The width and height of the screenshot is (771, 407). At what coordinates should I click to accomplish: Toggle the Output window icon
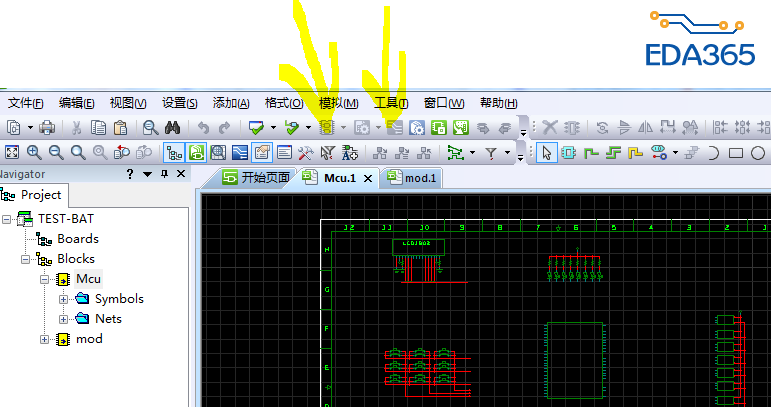pos(284,153)
